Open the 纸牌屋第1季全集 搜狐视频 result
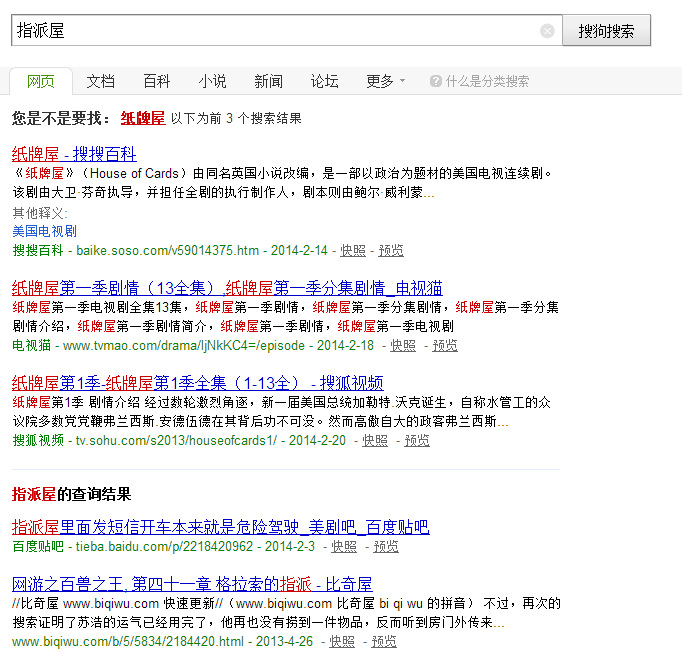682x659 pixels. click(x=197, y=383)
